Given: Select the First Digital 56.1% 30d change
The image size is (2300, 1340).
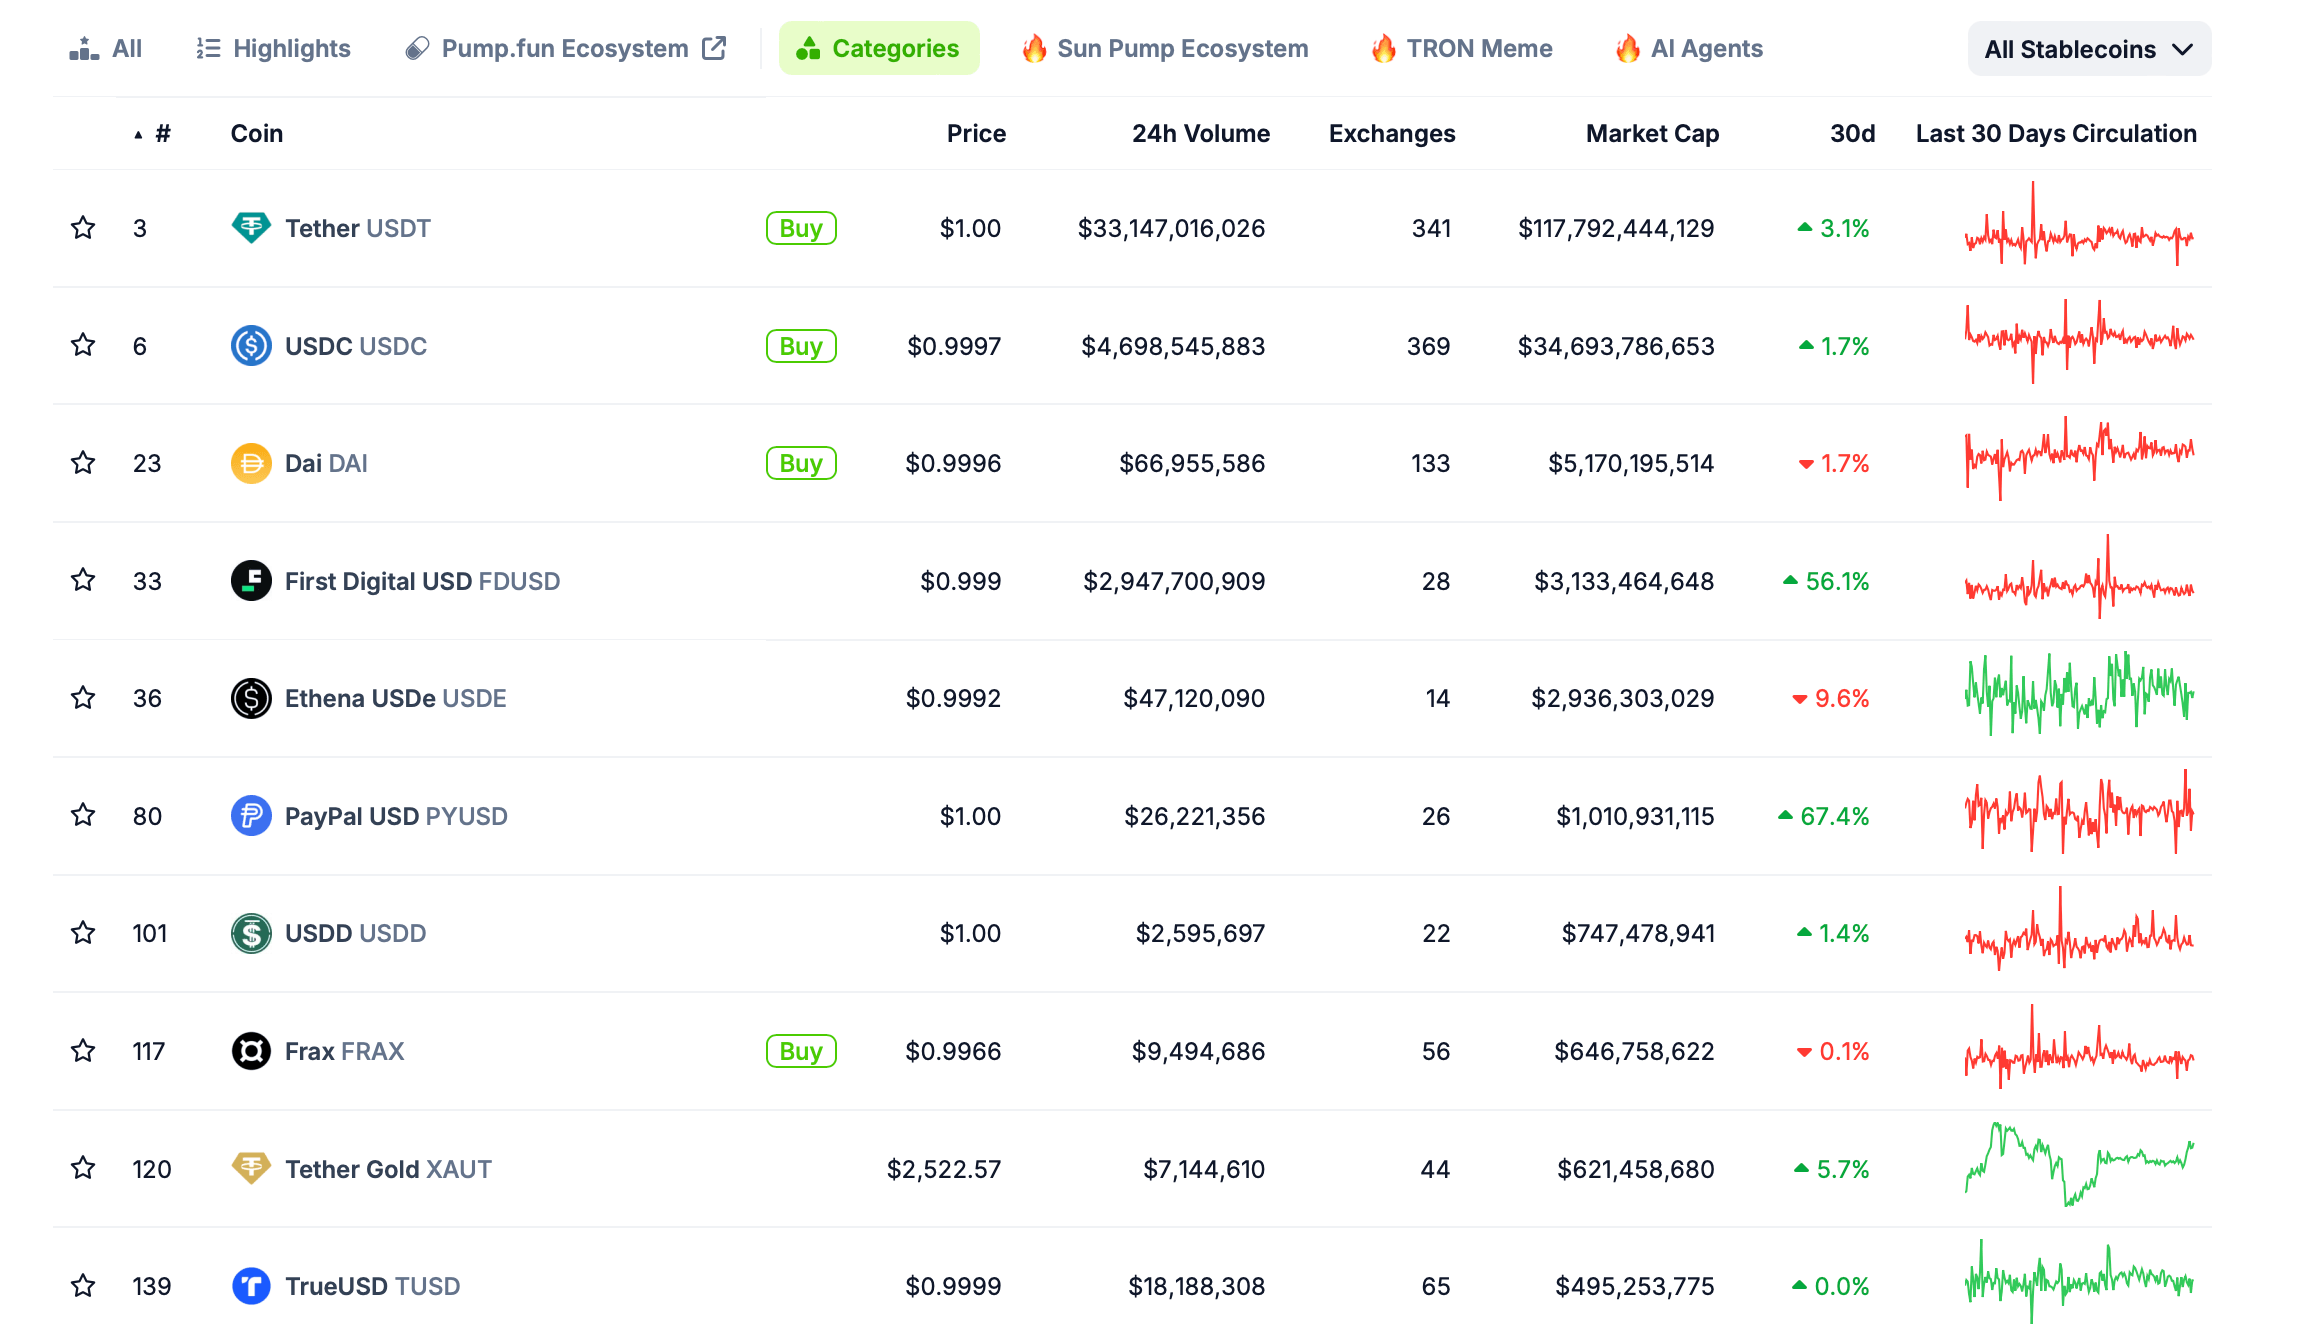Looking at the screenshot, I should point(1826,581).
